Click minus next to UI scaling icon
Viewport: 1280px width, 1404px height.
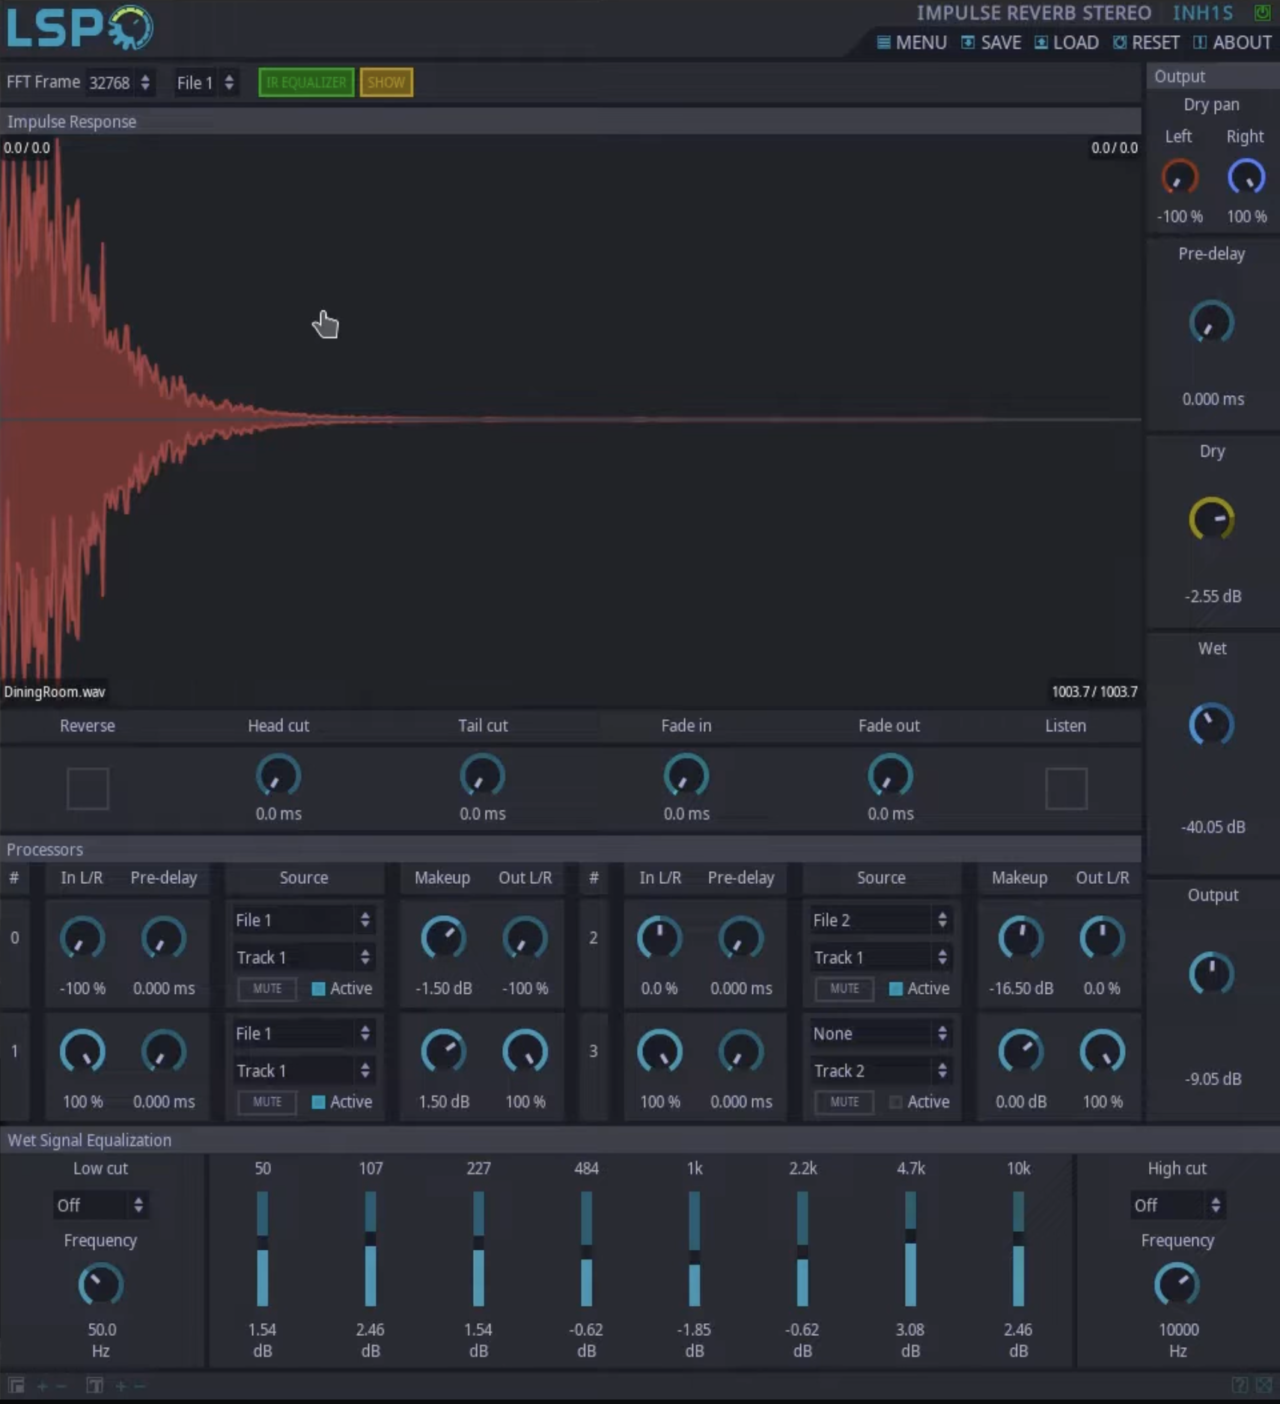(x=61, y=1385)
